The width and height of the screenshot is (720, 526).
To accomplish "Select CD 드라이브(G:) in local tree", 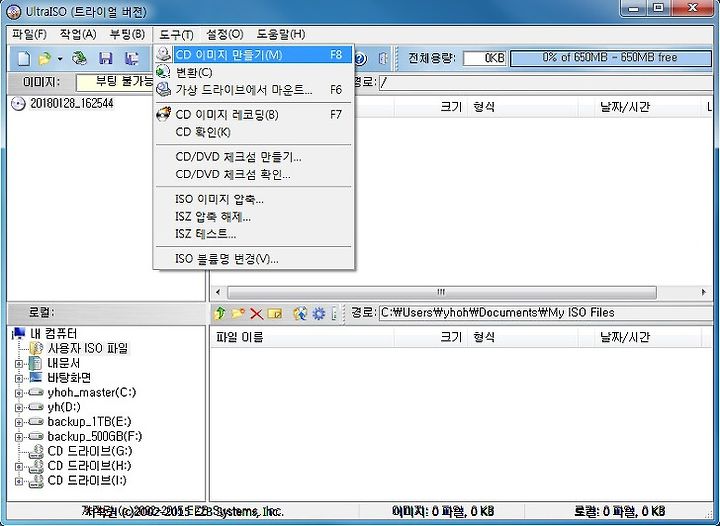I will tap(90, 451).
